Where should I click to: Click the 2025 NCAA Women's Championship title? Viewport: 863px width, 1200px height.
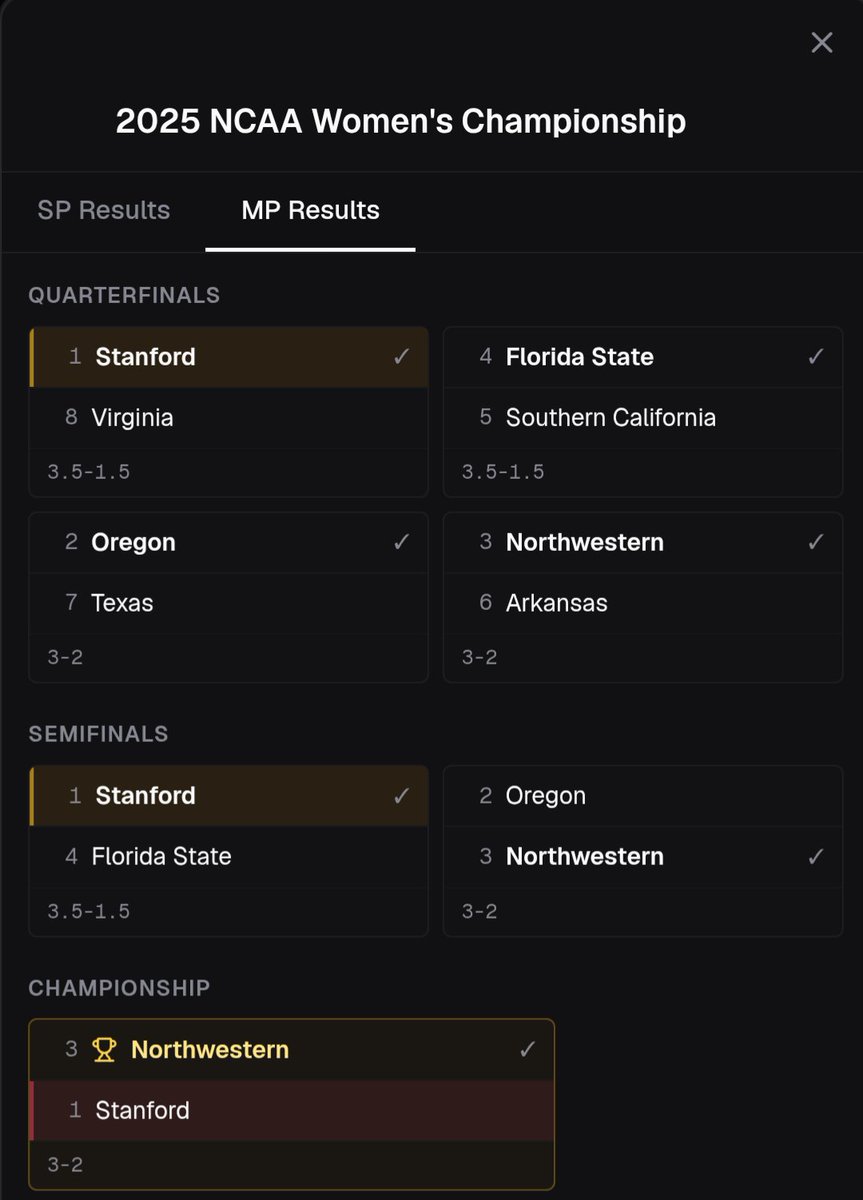pyautogui.click(x=401, y=121)
